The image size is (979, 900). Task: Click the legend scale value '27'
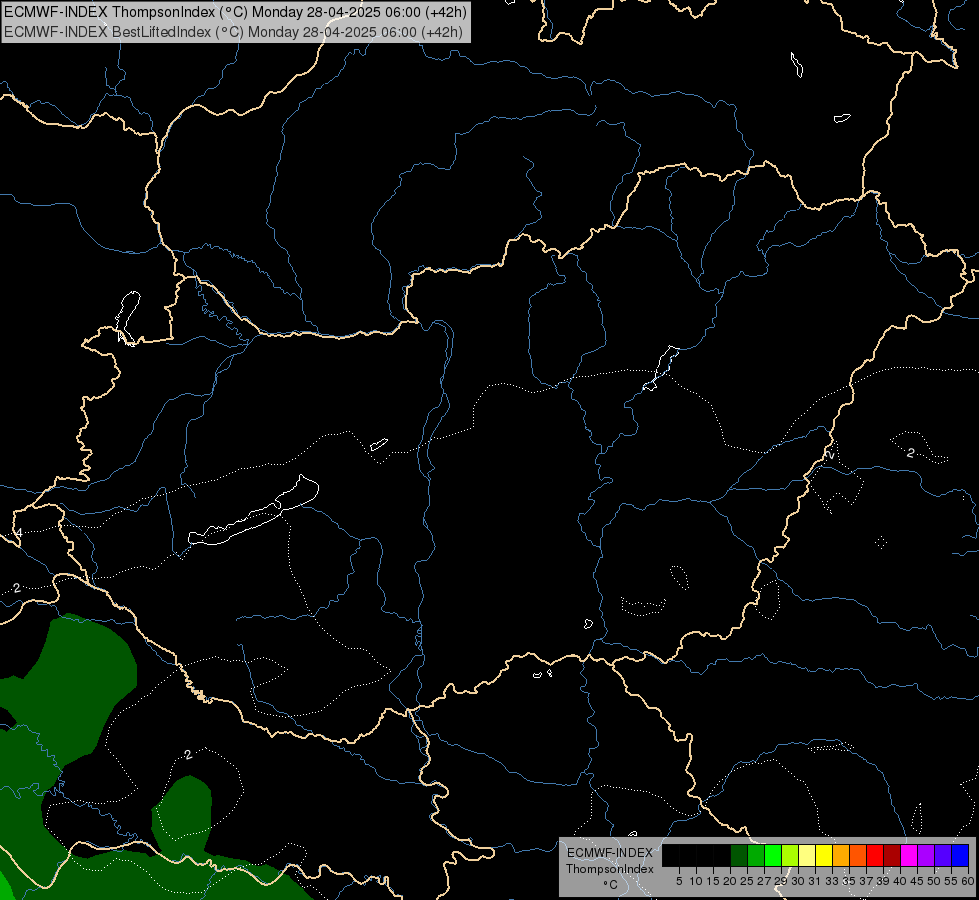[764, 881]
